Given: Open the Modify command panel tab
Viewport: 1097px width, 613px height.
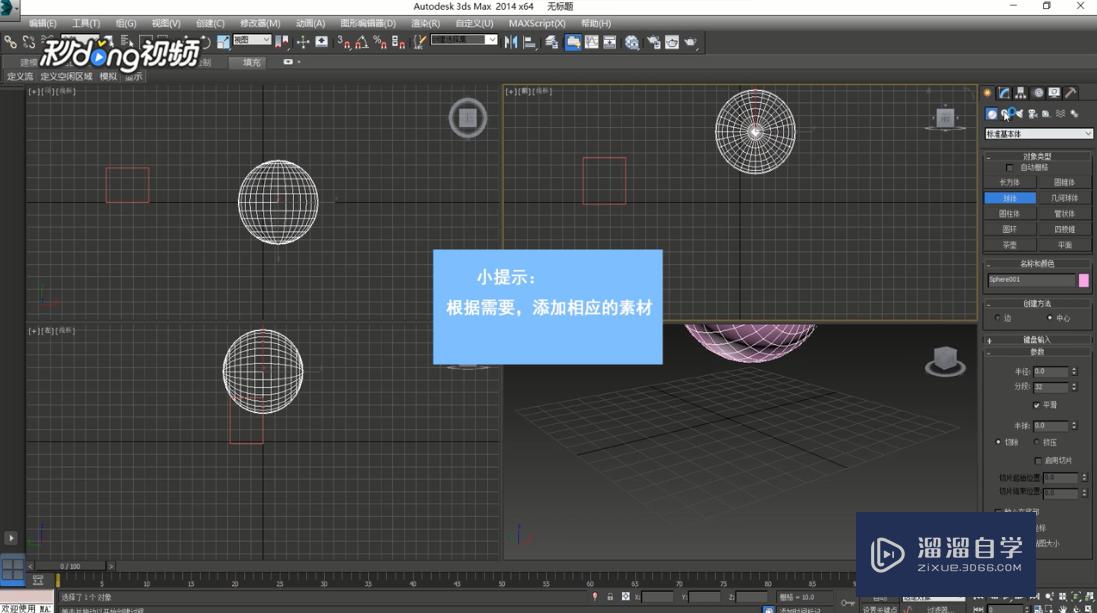Looking at the screenshot, I should click(x=1004, y=93).
